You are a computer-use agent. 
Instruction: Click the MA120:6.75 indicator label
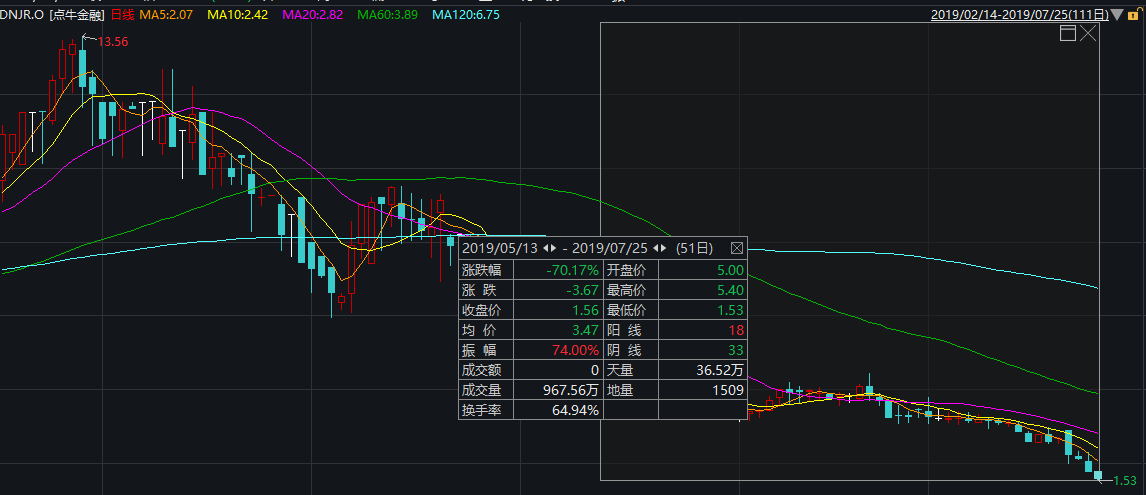coord(466,15)
